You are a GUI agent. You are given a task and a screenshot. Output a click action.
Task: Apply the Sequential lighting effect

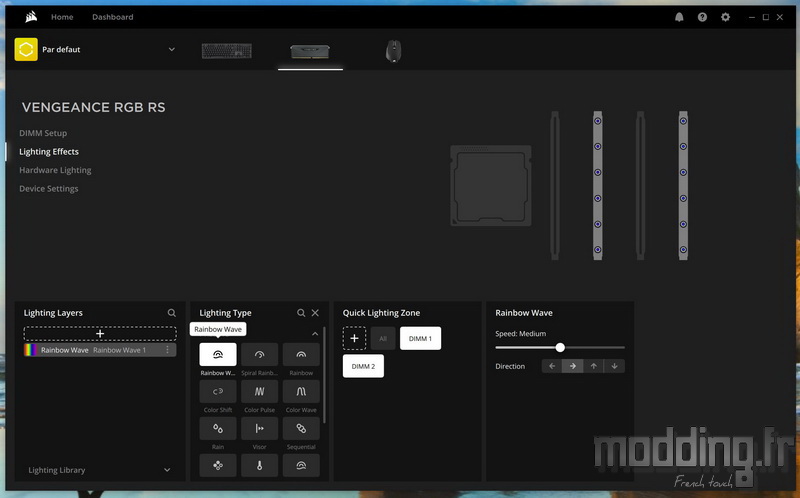301,428
